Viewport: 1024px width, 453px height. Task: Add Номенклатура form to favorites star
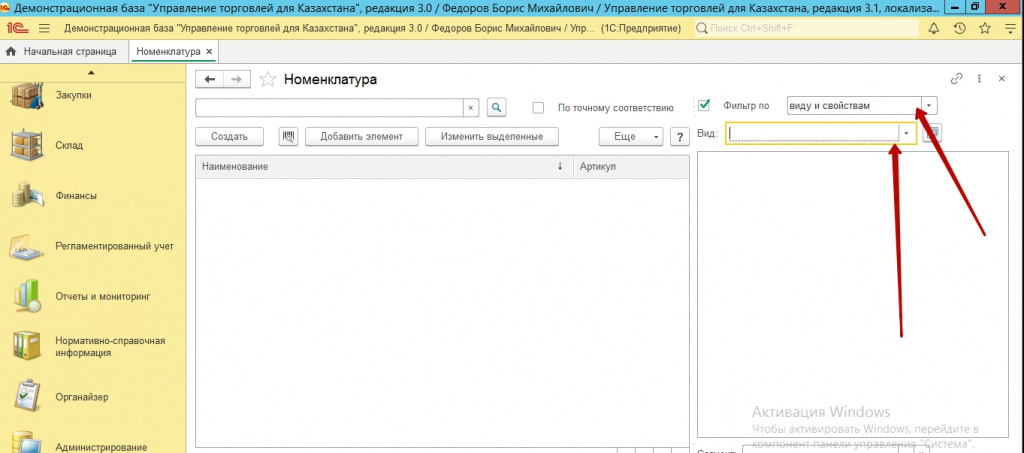(x=267, y=80)
